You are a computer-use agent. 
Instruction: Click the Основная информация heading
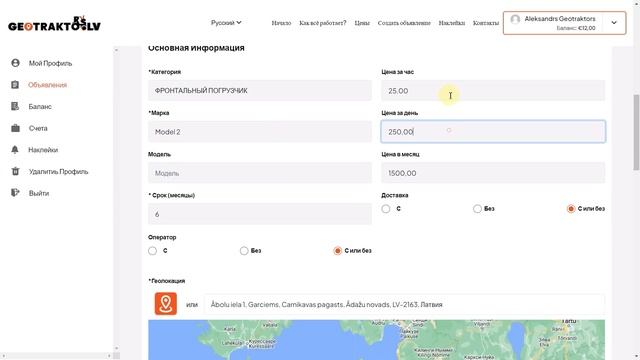coord(196,48)
